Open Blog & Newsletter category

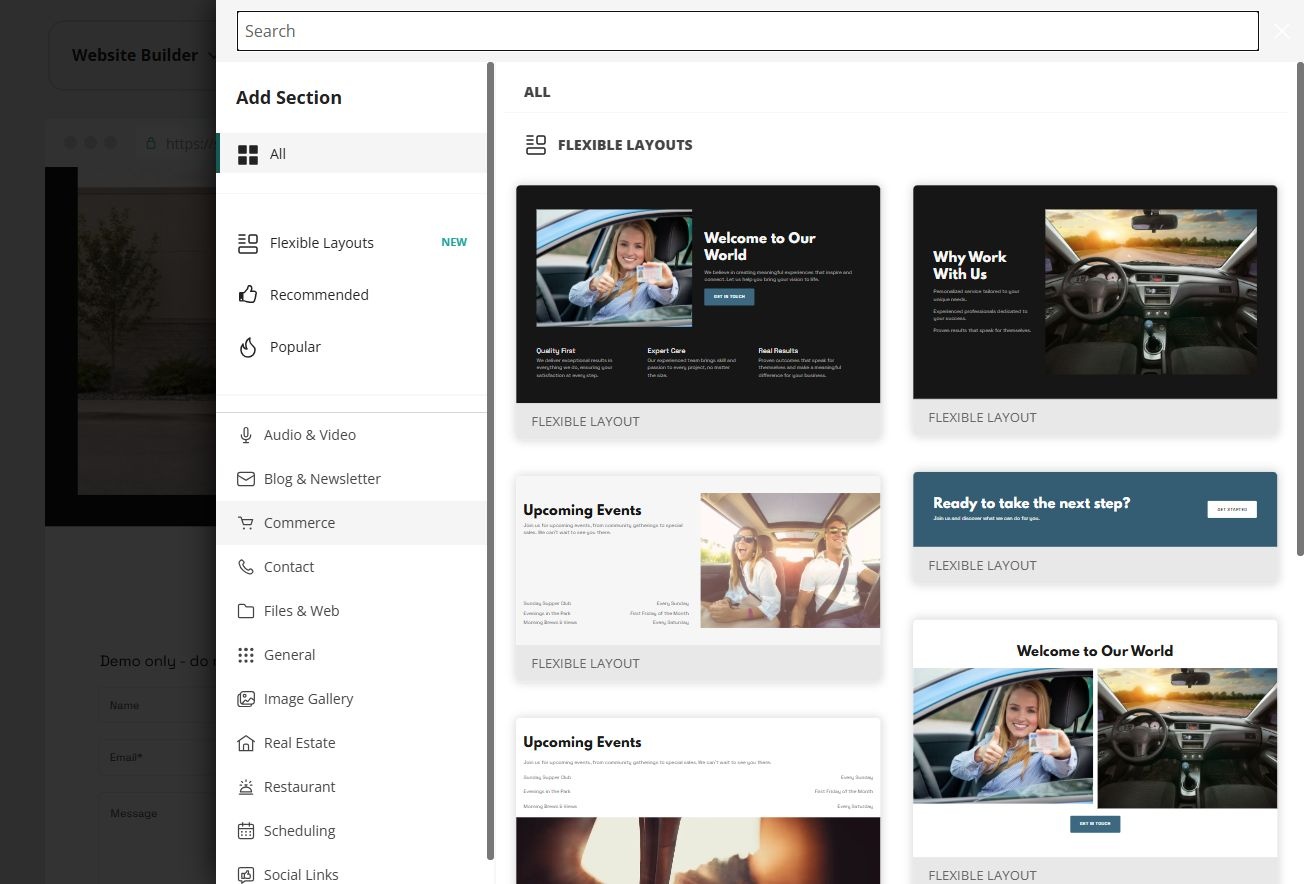352,479
